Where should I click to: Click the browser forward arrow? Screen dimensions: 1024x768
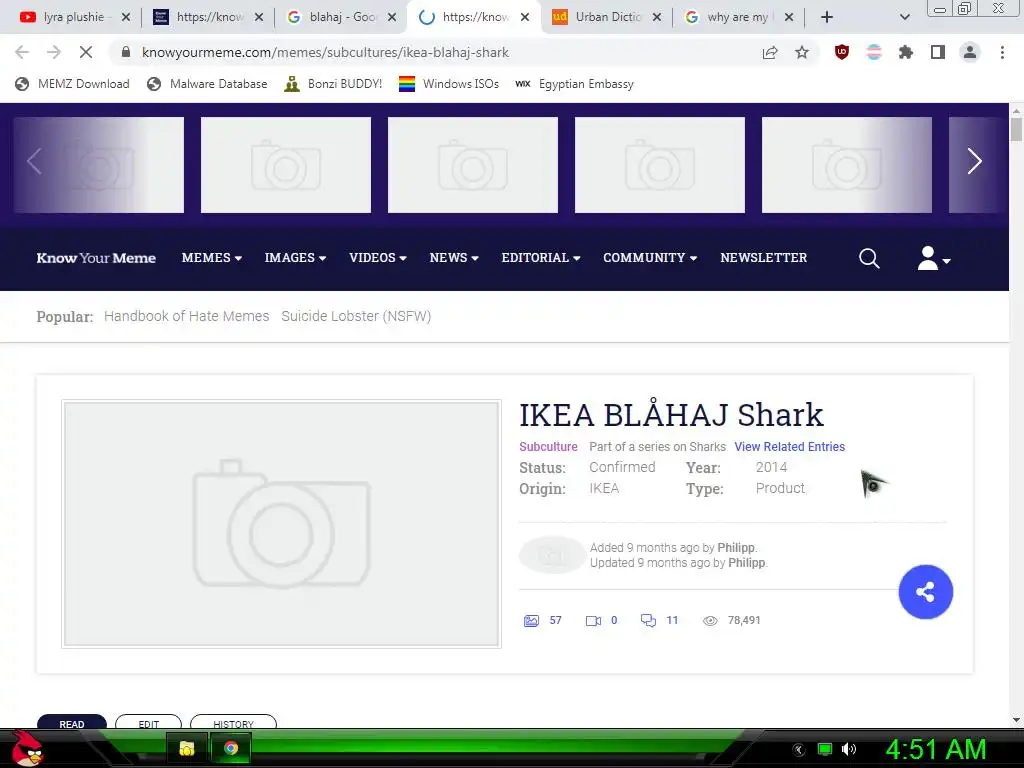(54, 52)
